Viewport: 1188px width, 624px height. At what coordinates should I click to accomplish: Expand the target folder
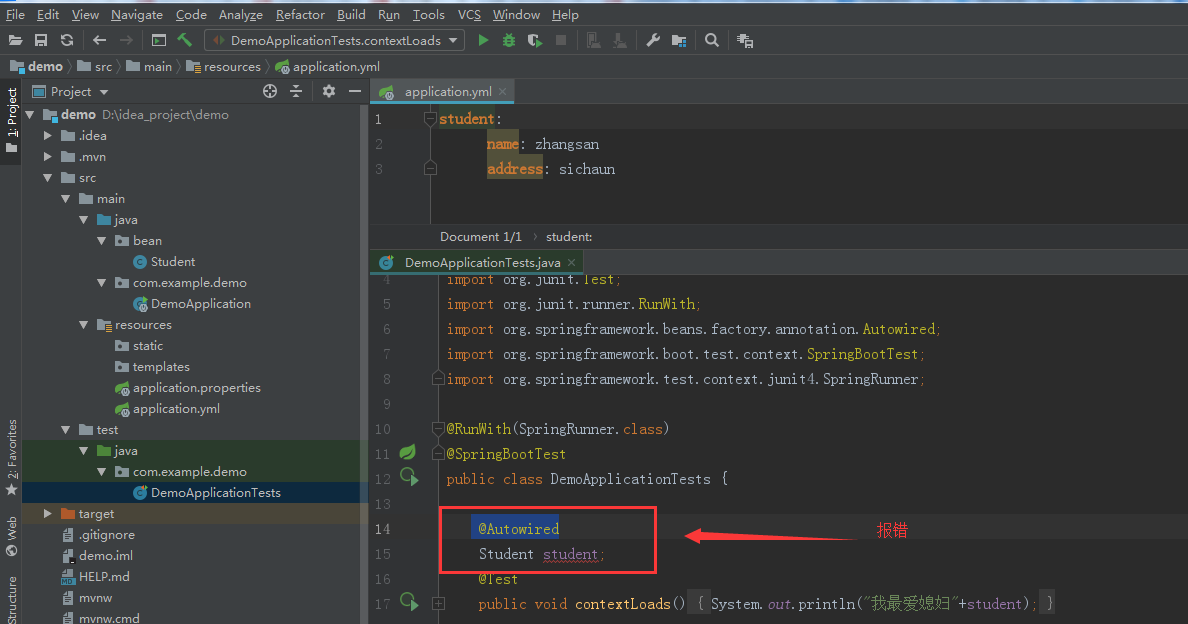coord(48,514)
